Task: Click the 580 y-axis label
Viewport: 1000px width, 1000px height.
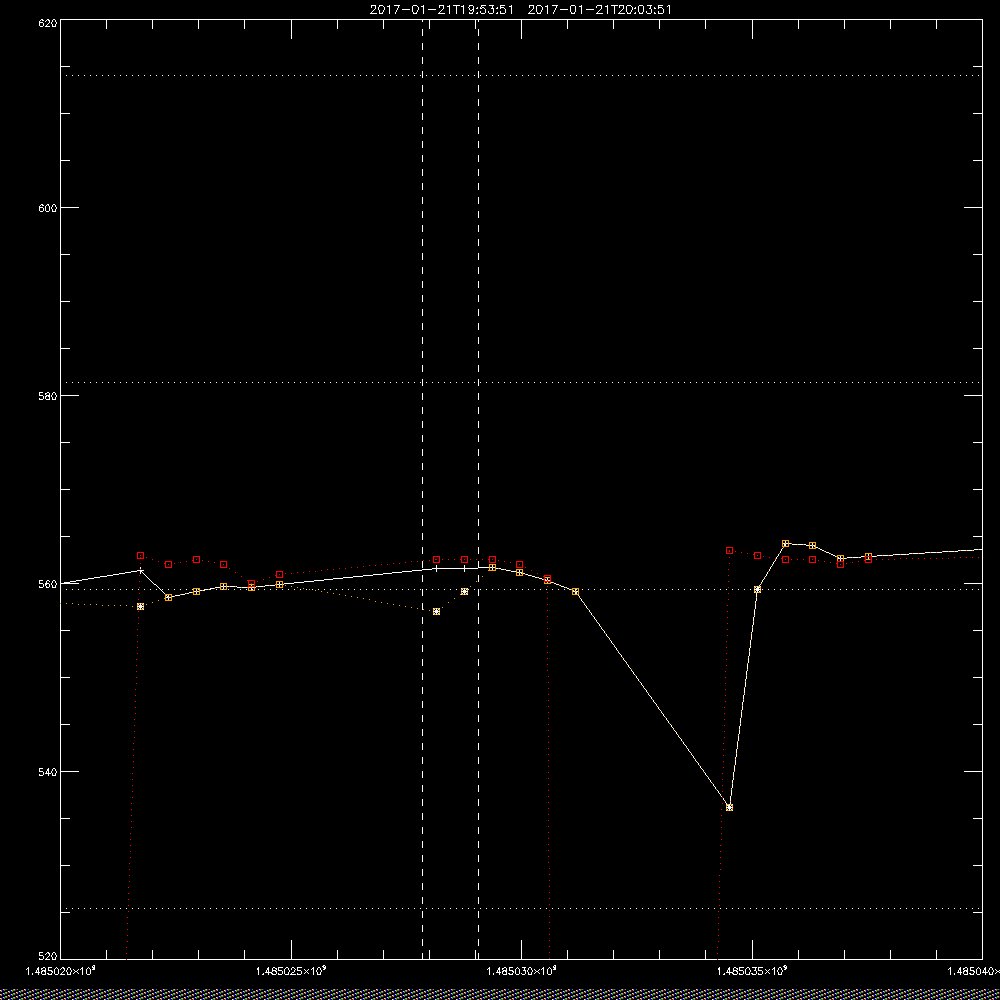Action: [48, 395]
